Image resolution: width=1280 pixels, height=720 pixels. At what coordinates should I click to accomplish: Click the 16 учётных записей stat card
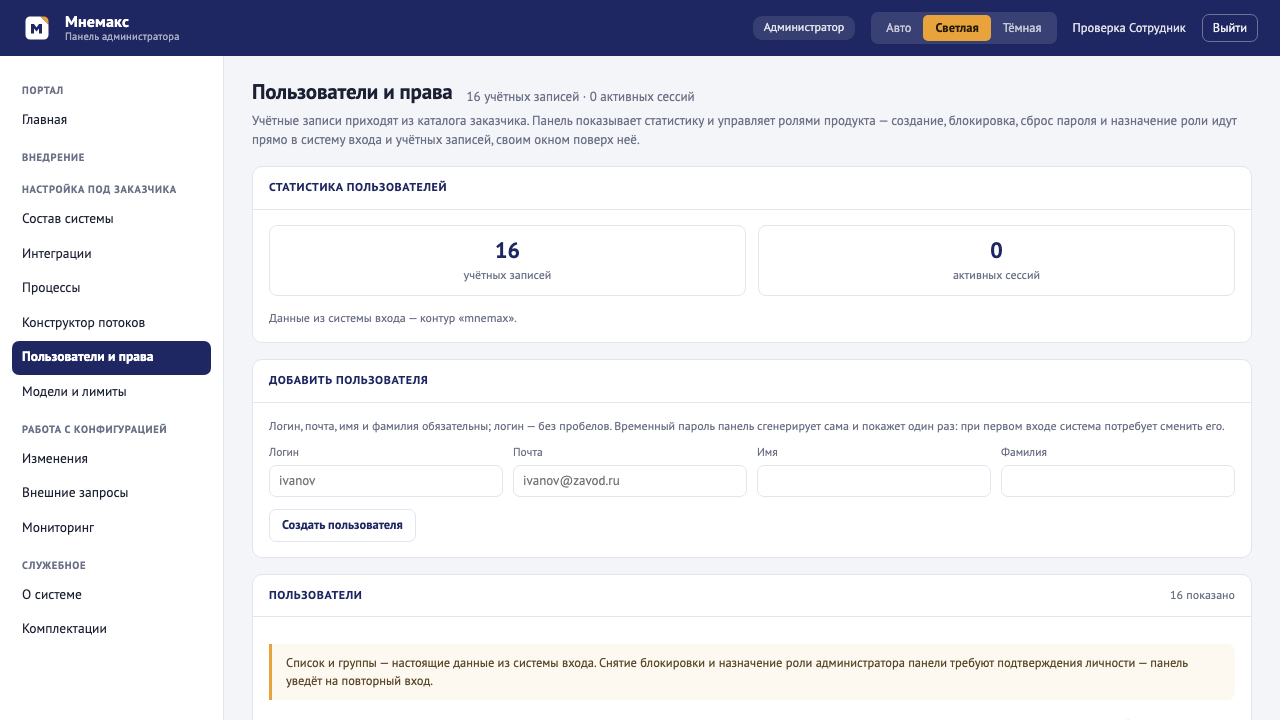pos(507,260)
